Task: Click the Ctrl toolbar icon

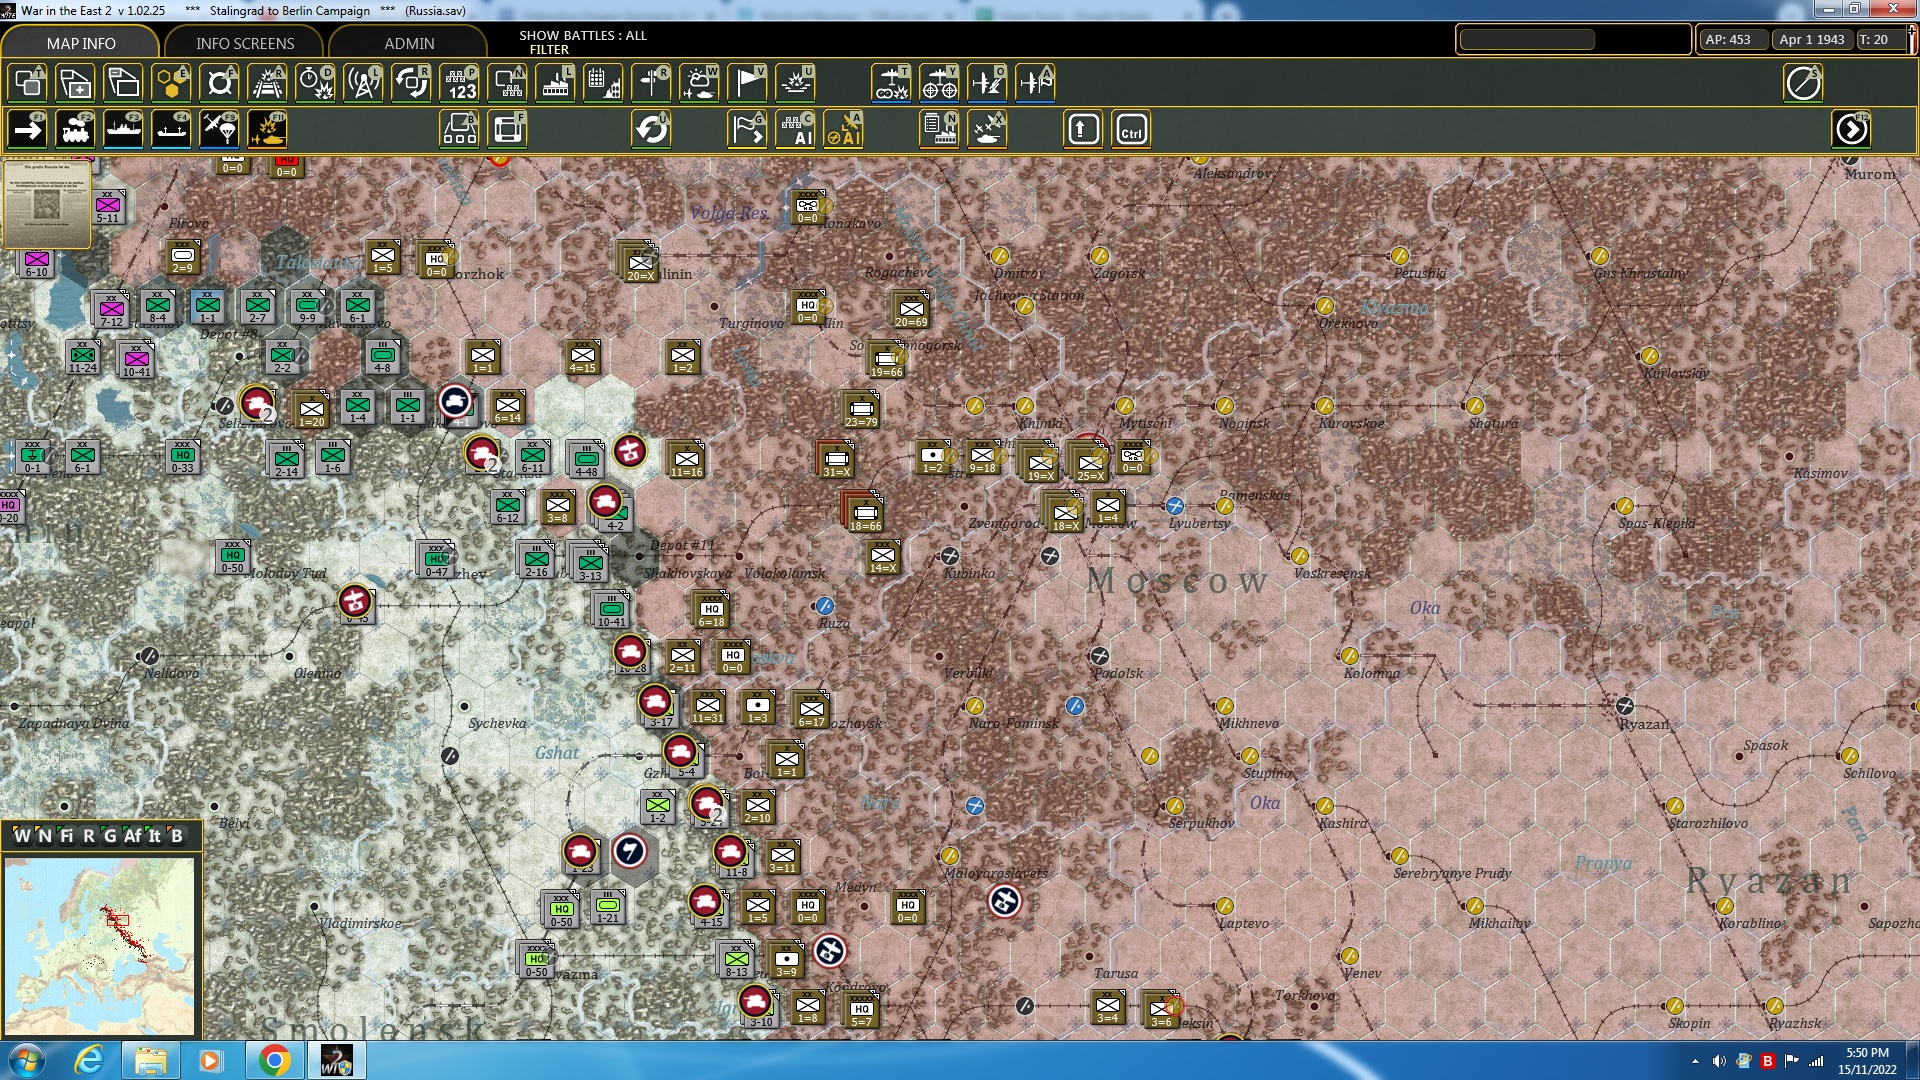Action: pyautogui.click(x=1131, y=129)
